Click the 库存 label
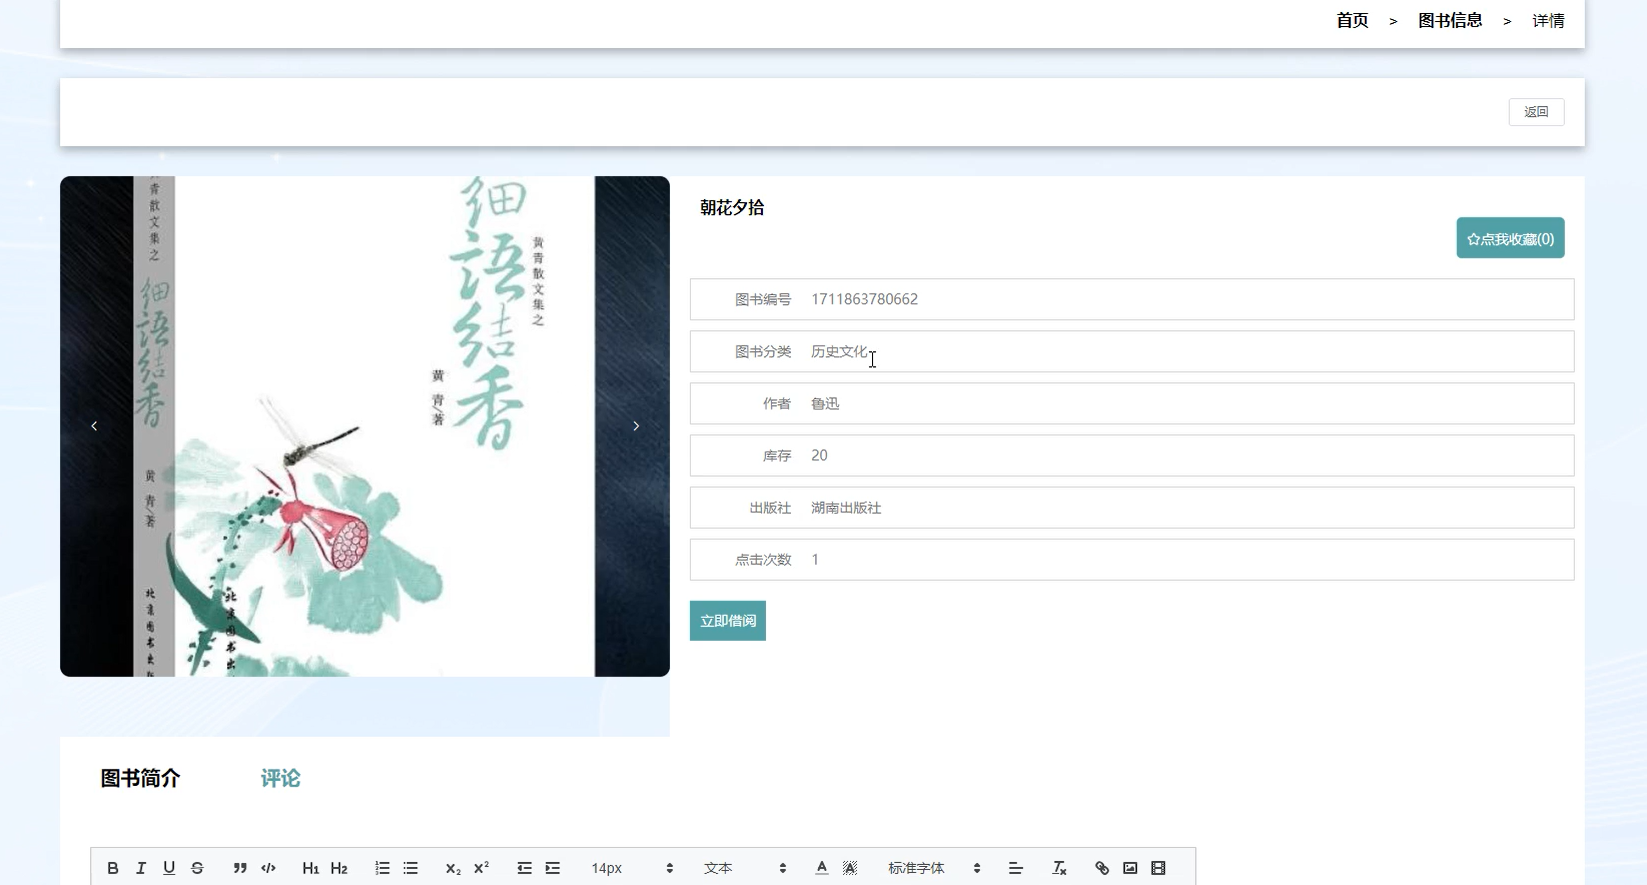This screenshot has width=1647, height=885. [x=777, y=456]
